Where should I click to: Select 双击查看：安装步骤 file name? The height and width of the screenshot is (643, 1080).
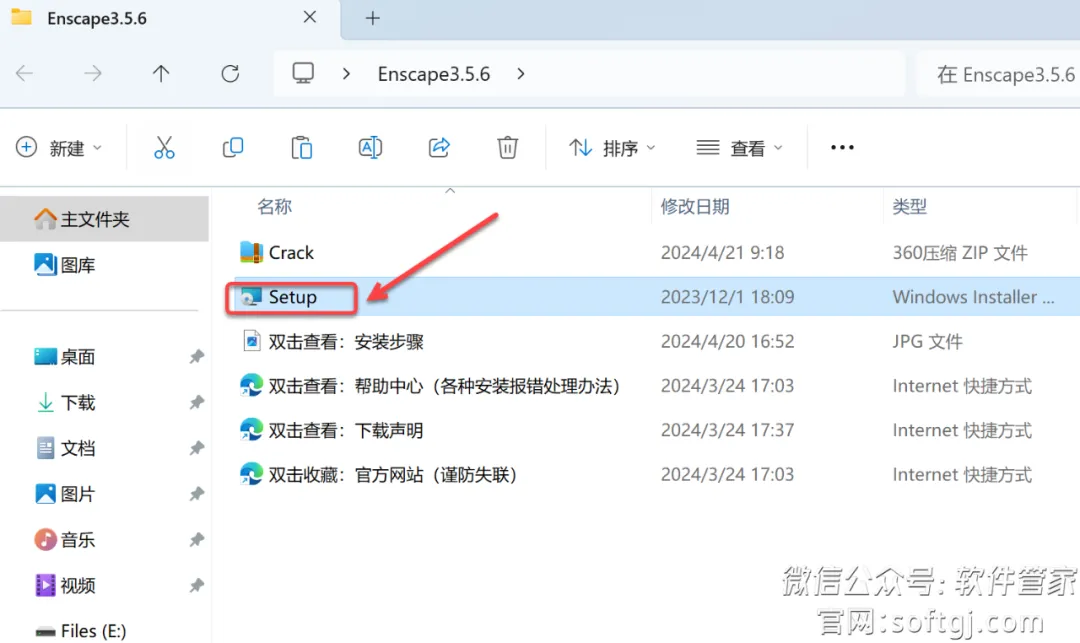[x=346, y=341]
